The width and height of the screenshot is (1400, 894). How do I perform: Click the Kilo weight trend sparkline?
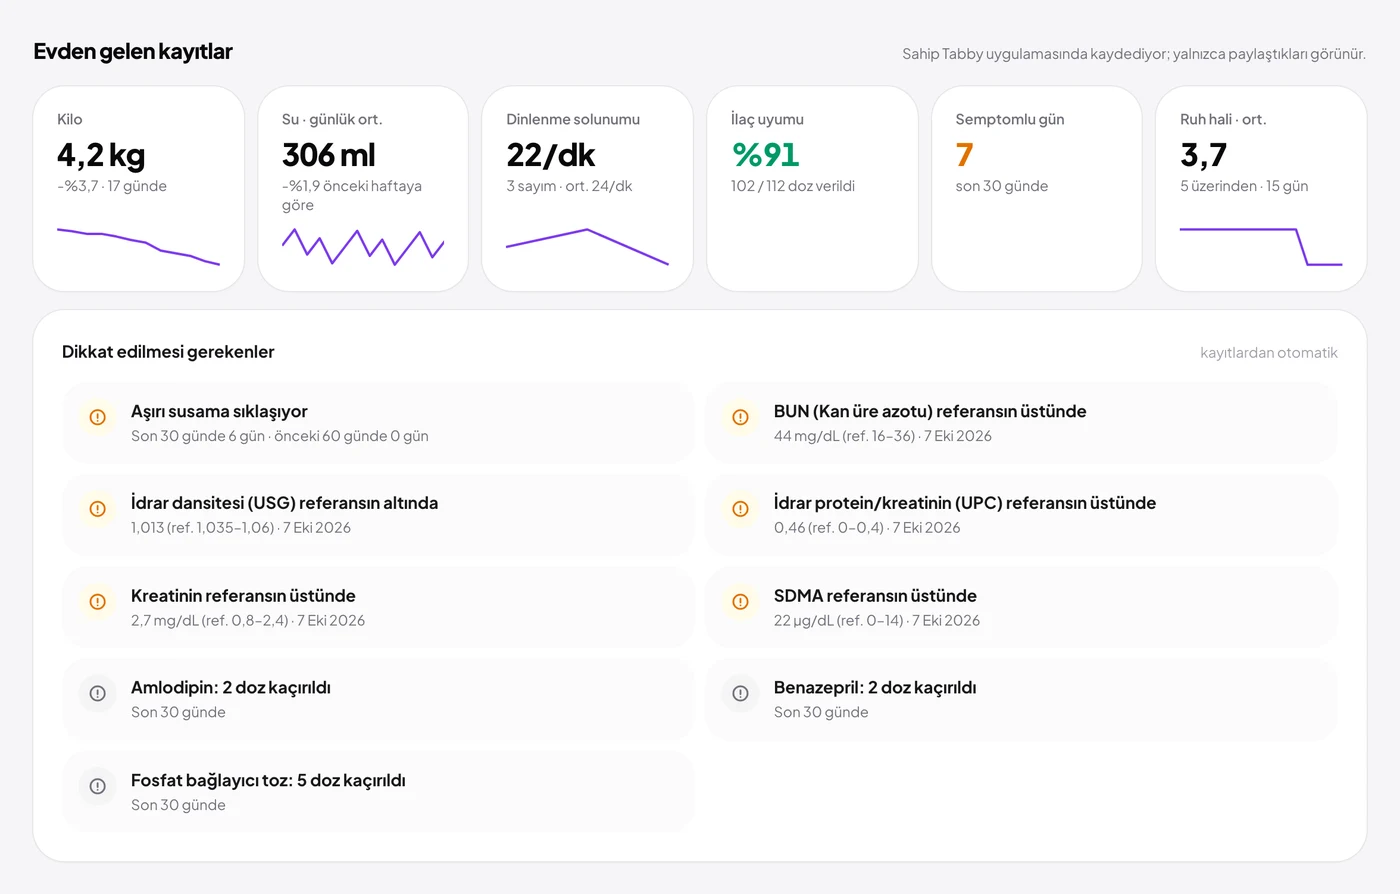[138, 247]
